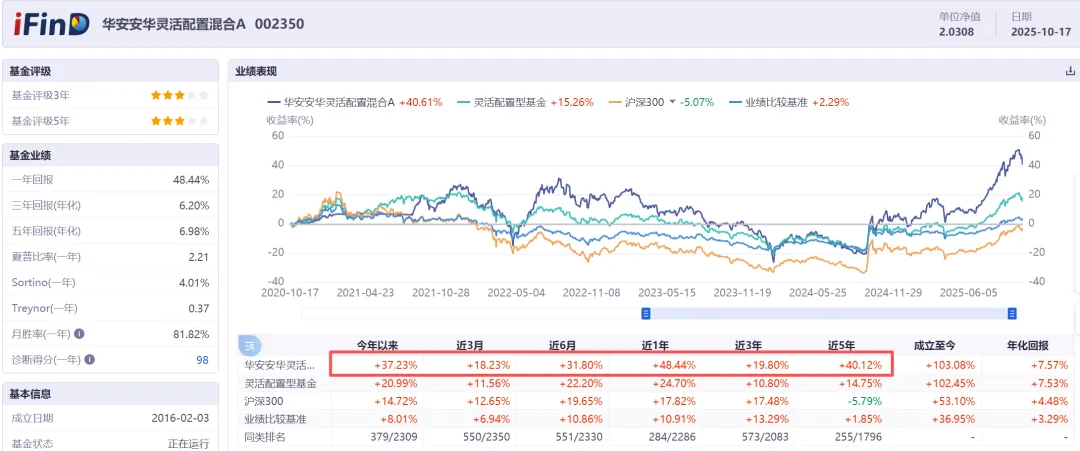
Task: Click the left handle of chart range slider
Action: (x=646, y=313)
